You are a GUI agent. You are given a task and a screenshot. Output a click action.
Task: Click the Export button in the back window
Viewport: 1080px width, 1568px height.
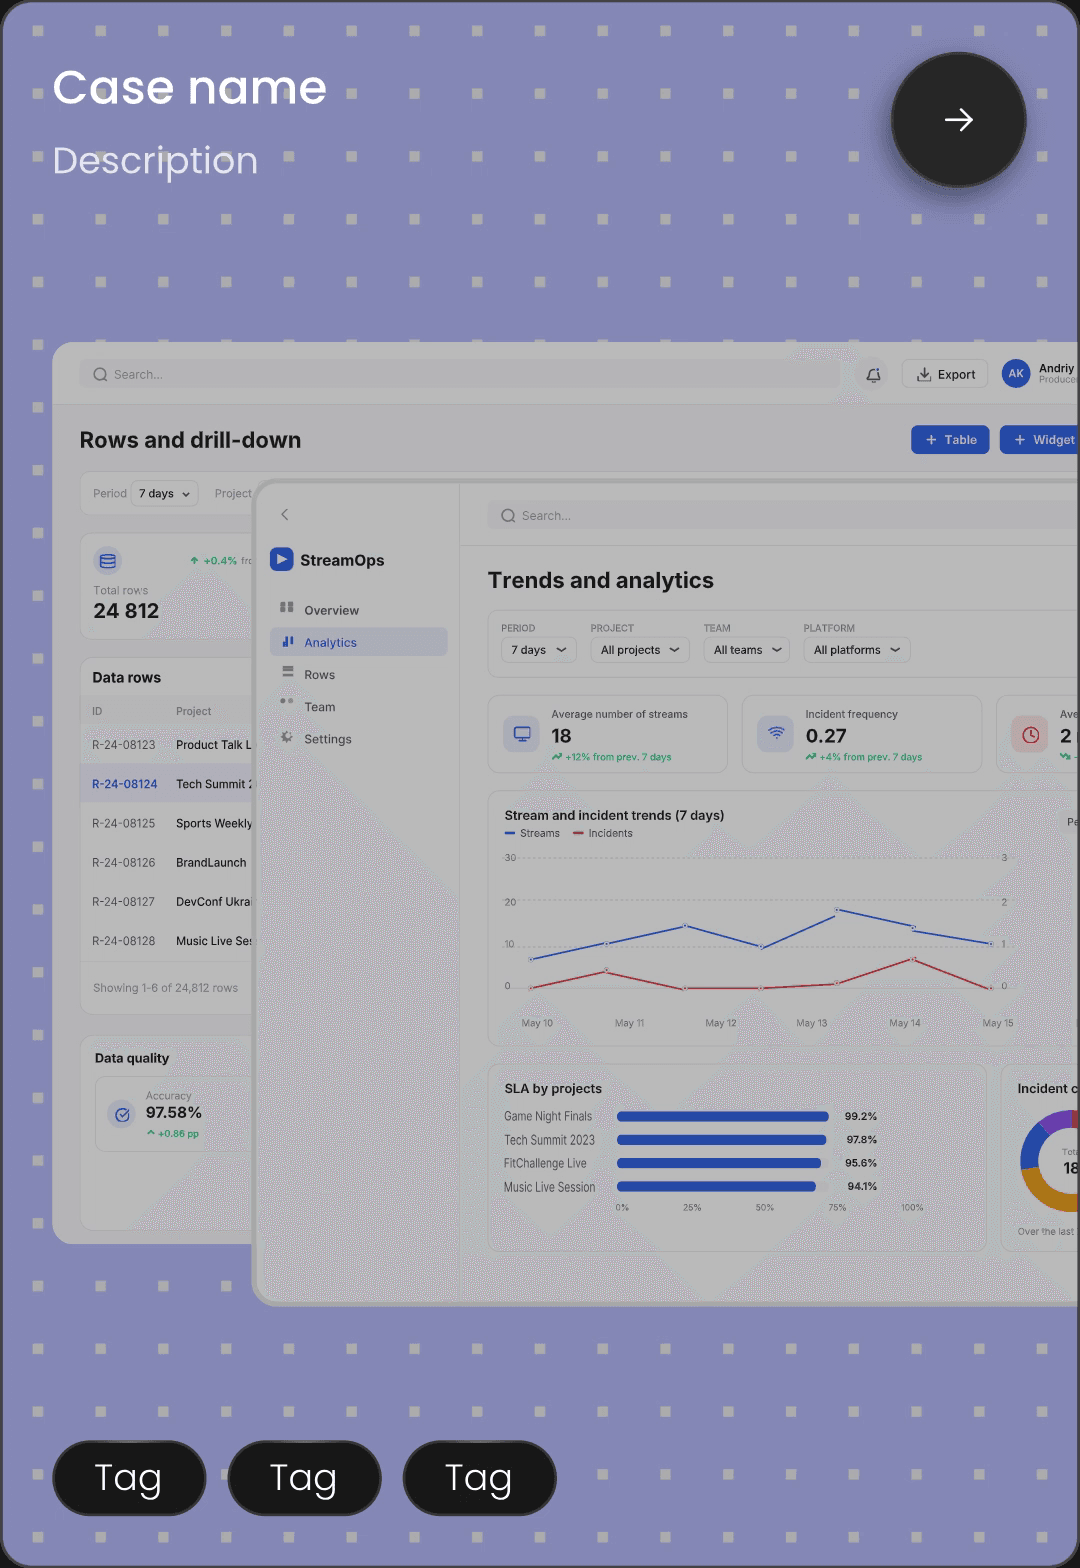(x=945, y=374)
